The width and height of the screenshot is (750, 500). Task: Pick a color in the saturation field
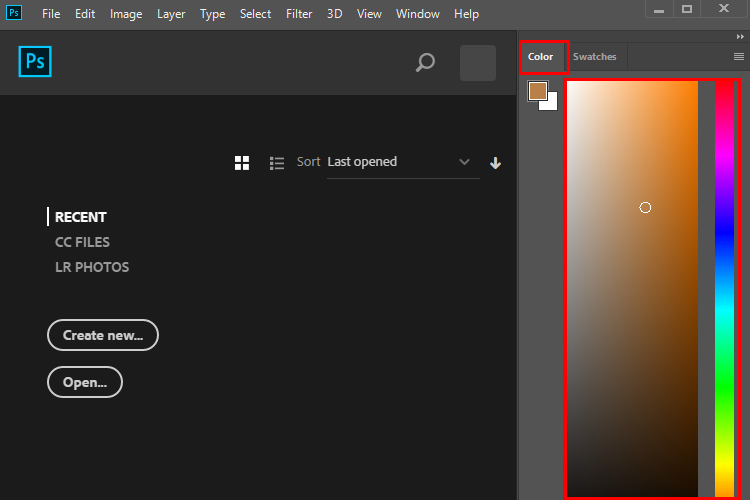click(632, 289)
